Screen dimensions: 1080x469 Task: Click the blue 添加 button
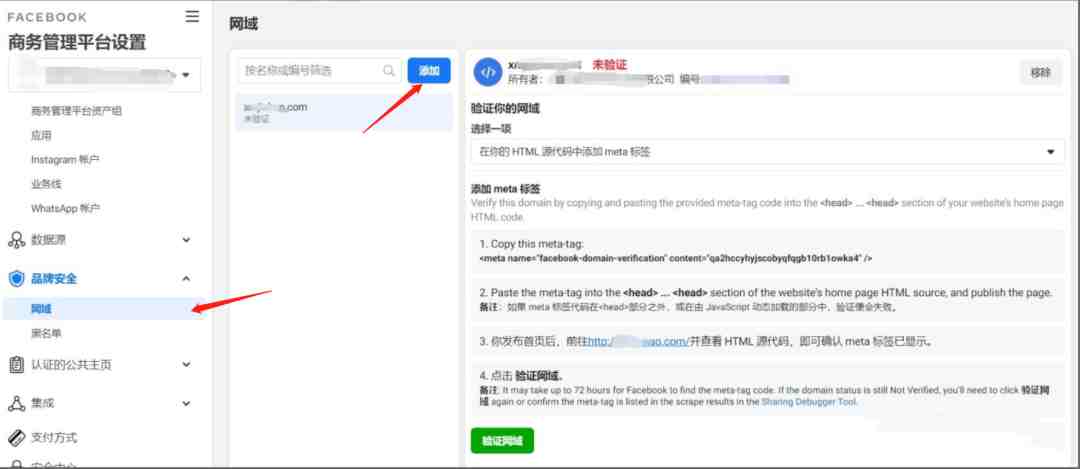coord(429,70)
